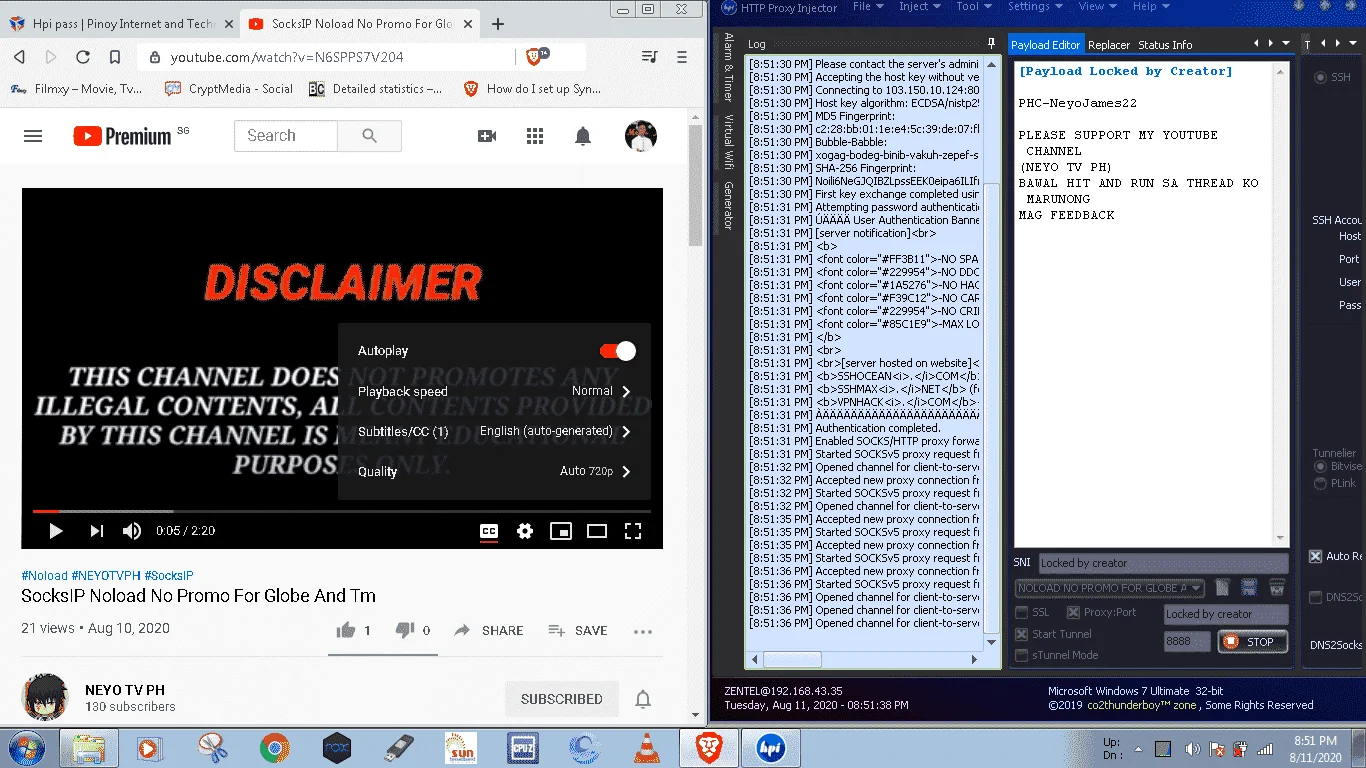Open YouTube account avatar menu

640,136
